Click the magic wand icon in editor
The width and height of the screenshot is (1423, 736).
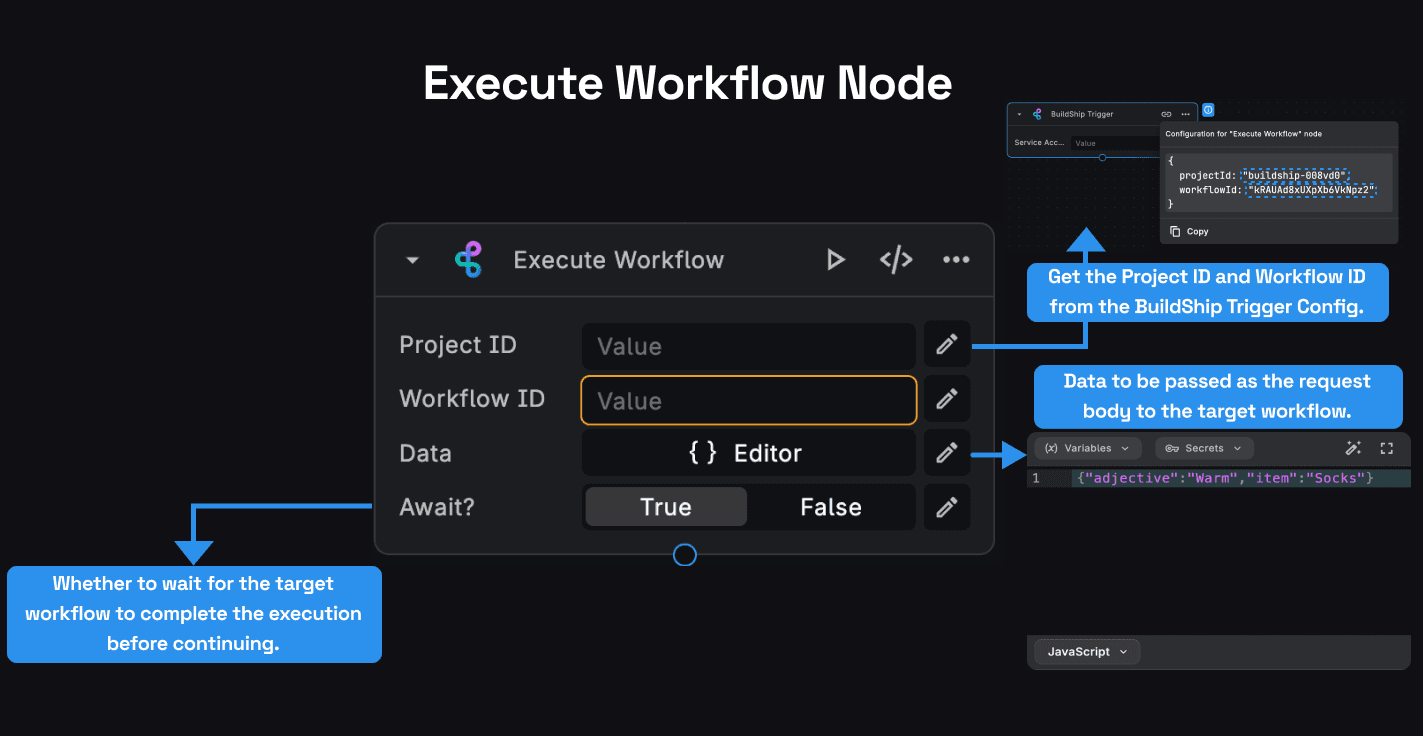[1353, 448]
